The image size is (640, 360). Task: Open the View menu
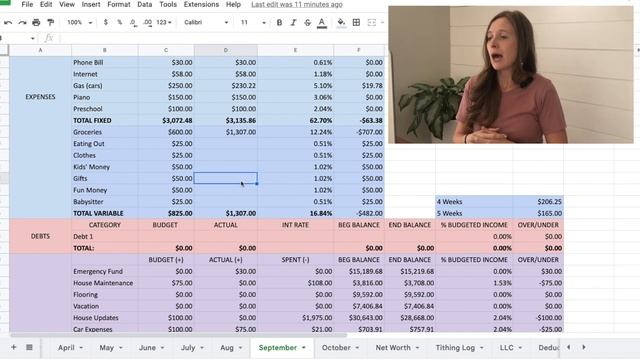point(67,4)
